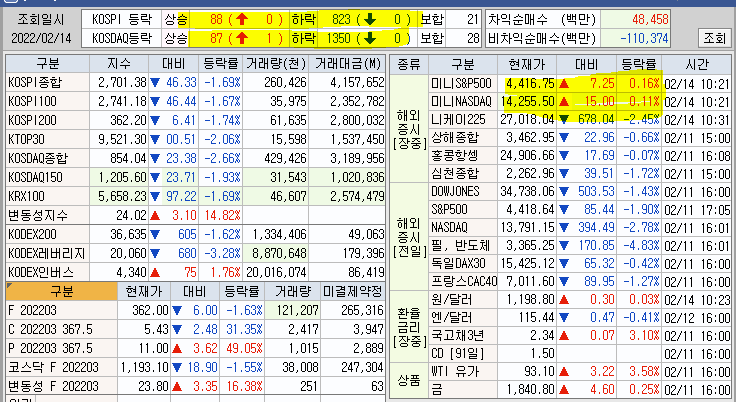Click the DOWJONES row label
Screen dimensions: 736x402
tap(455, 192)
